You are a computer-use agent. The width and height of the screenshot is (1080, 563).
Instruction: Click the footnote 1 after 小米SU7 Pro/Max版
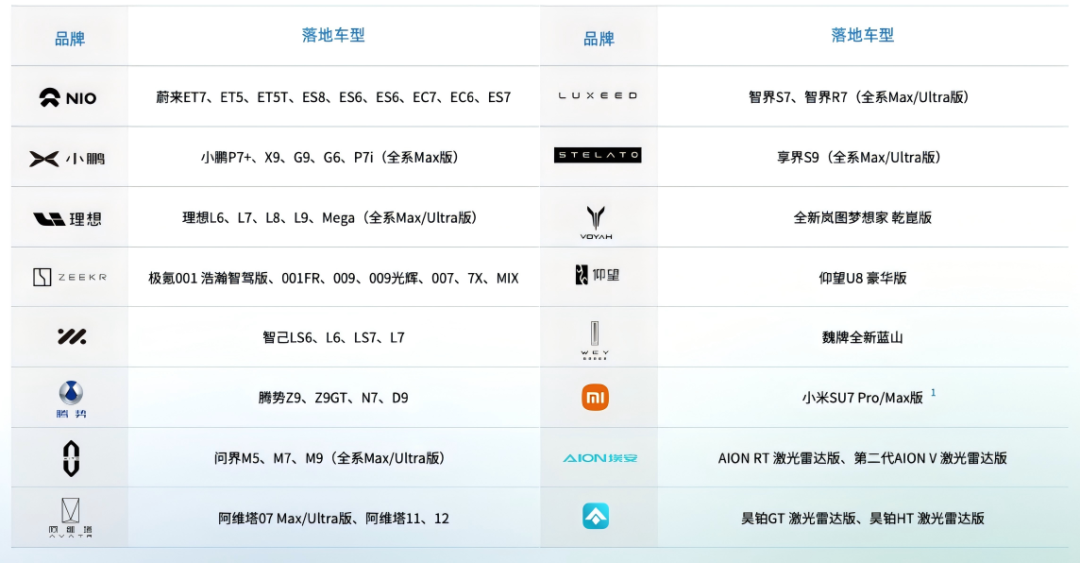933,393
